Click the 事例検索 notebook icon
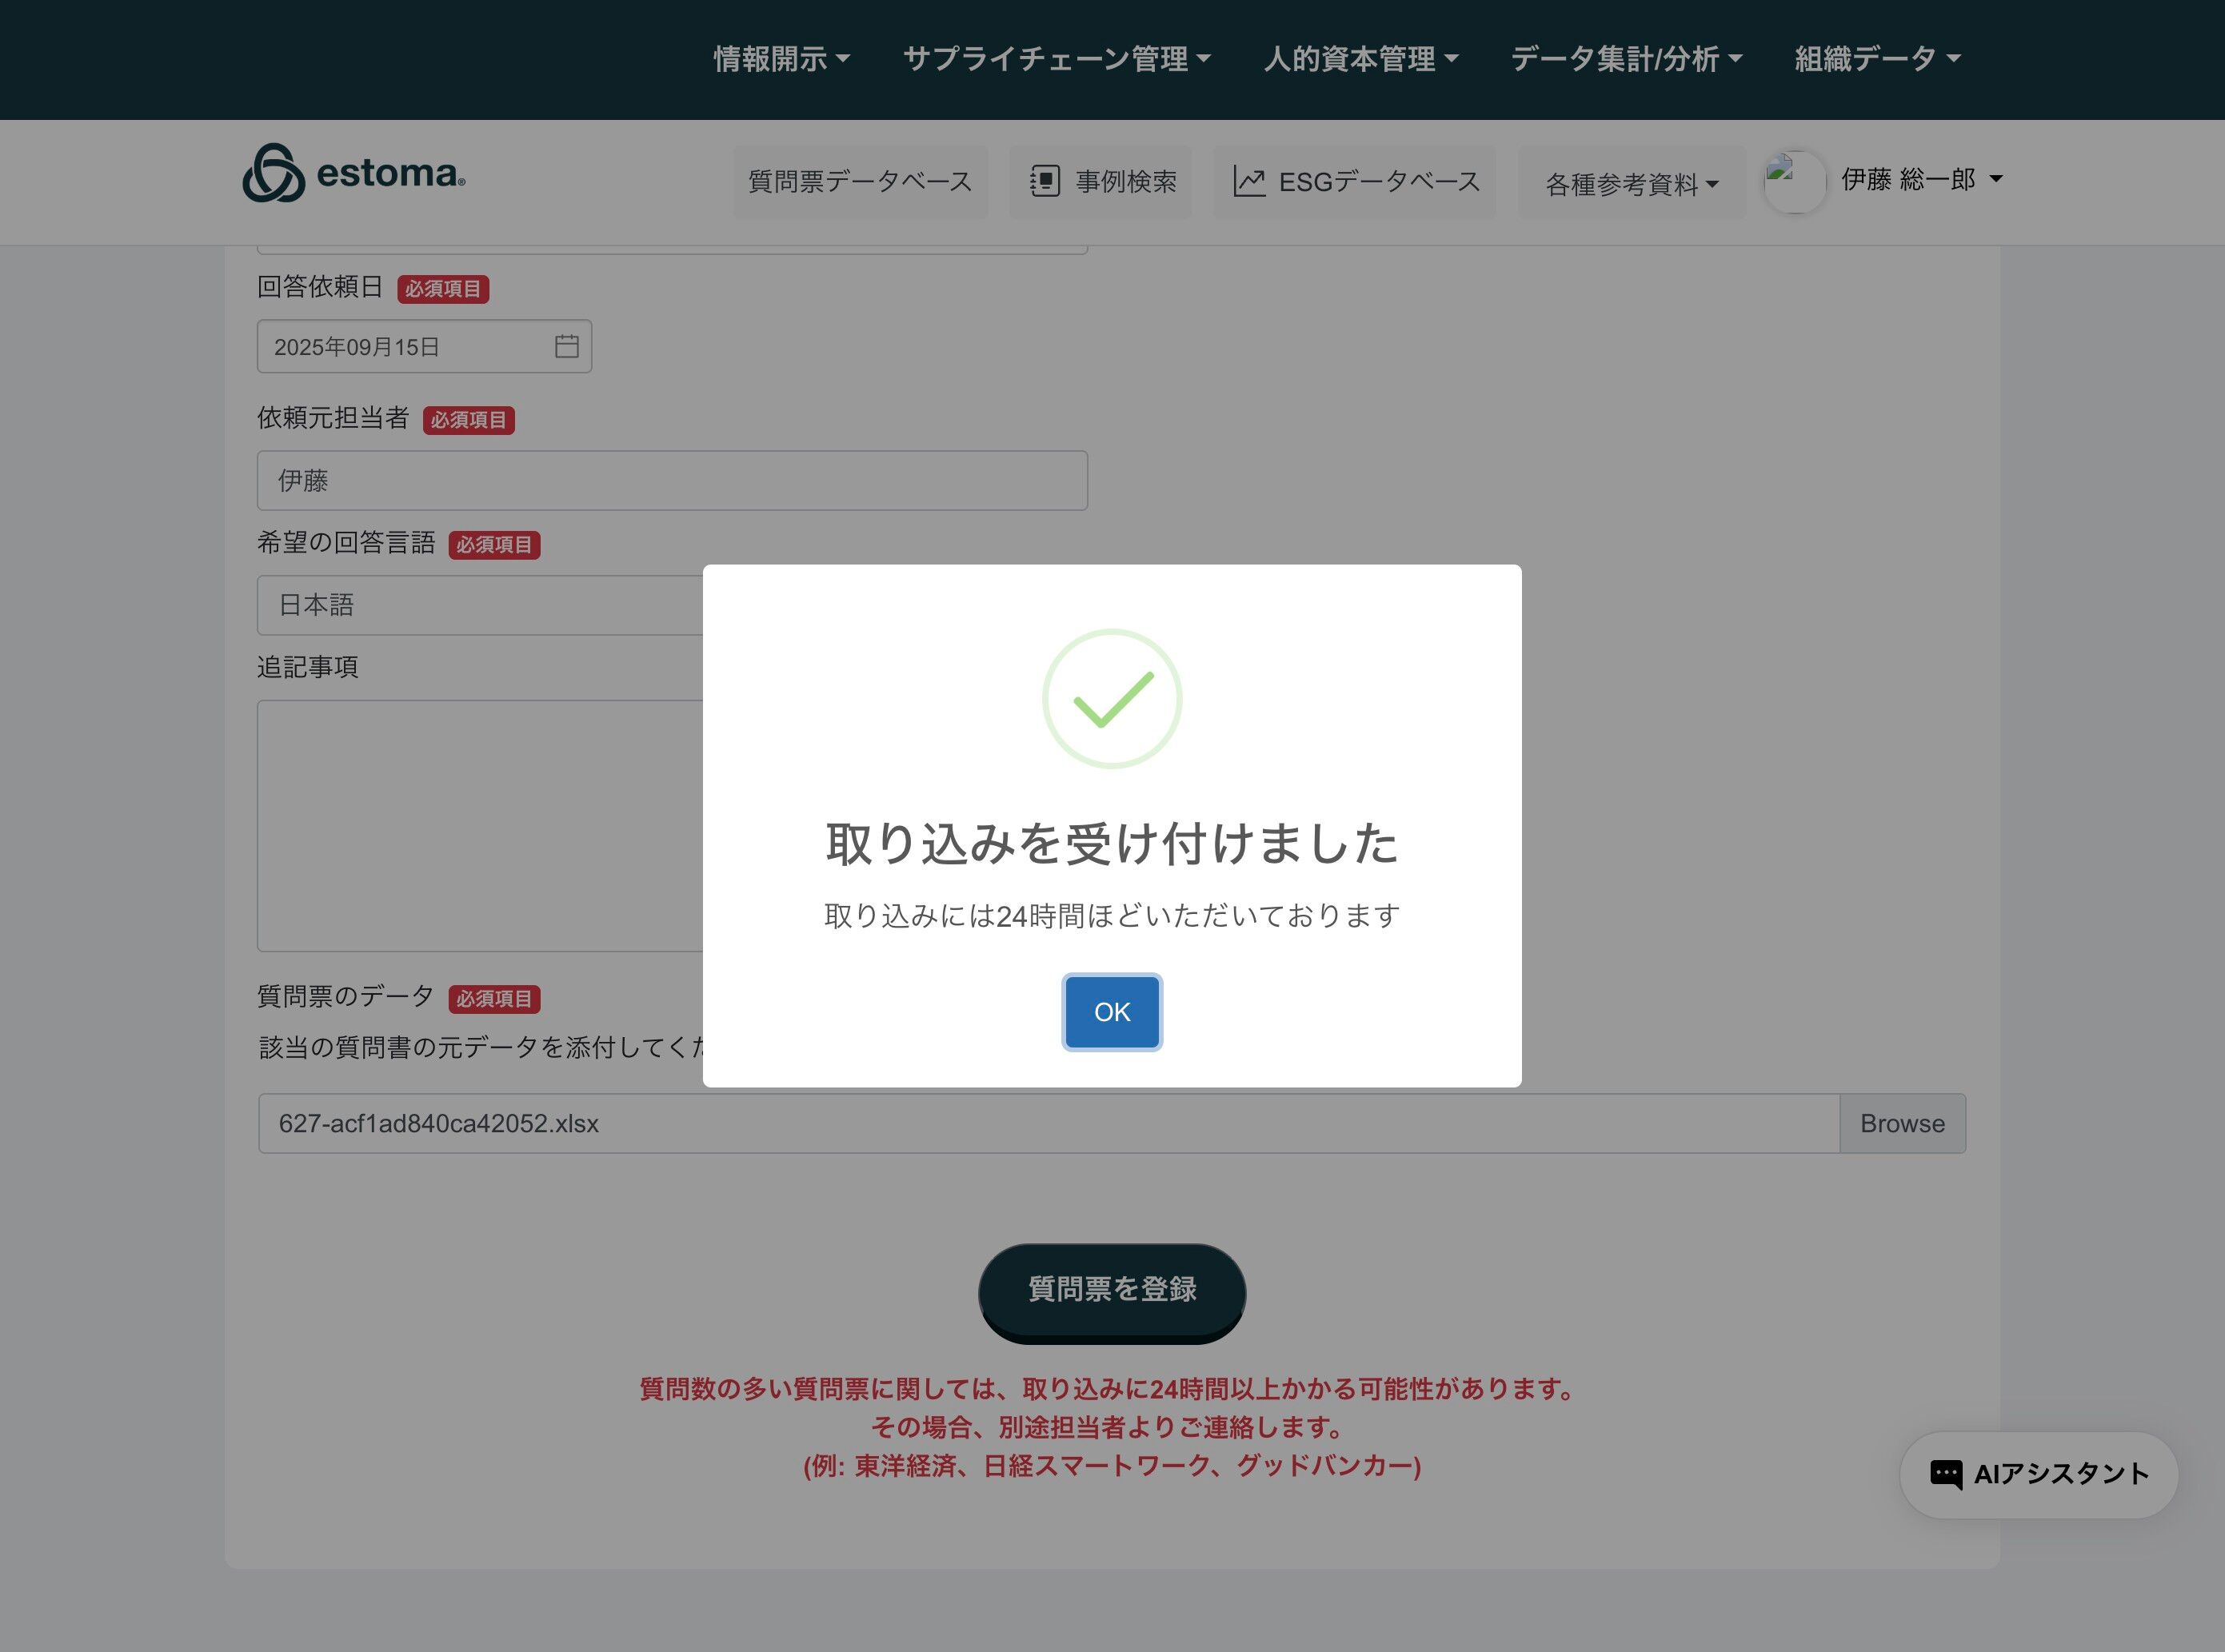Image resolution: width=2225 pixels, height=1652 pixels. pyautogui.click(x=1045, y=181)
